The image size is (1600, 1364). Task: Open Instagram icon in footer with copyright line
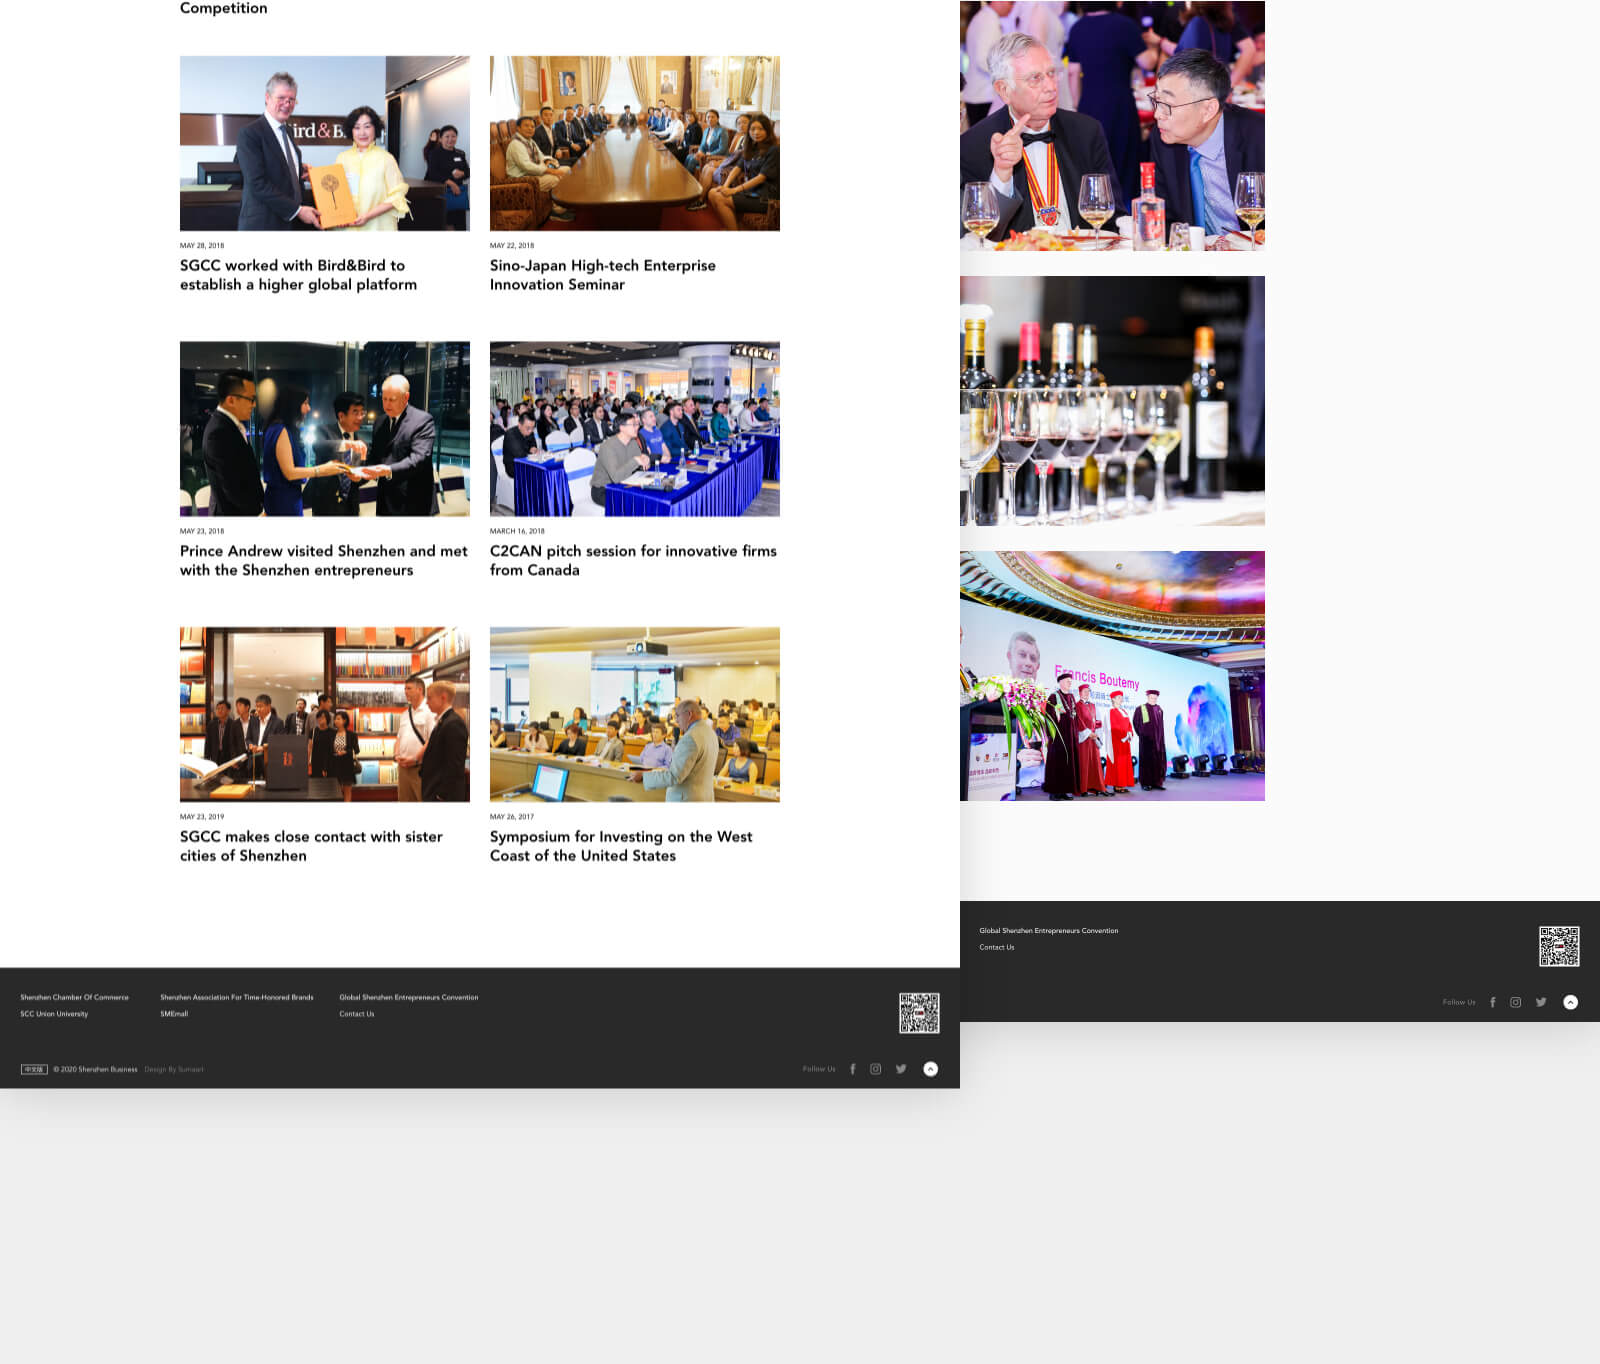pyautogui.click(x=875, y=1069)
